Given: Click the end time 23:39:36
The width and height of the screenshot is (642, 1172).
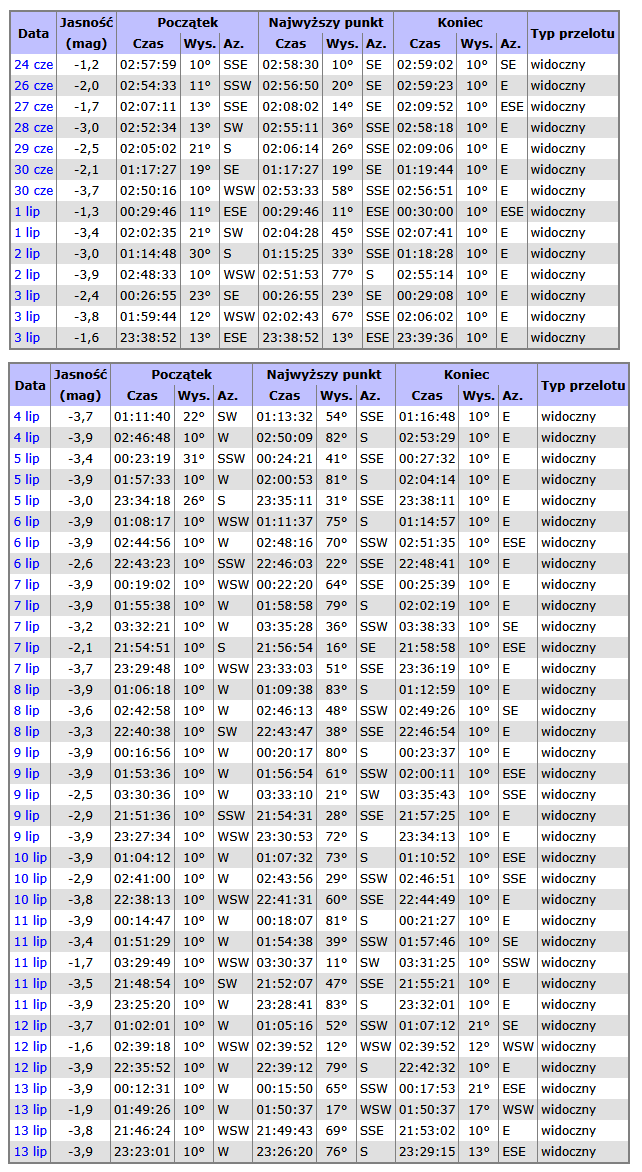Looking at the screenshot, I should click(425, 337).
